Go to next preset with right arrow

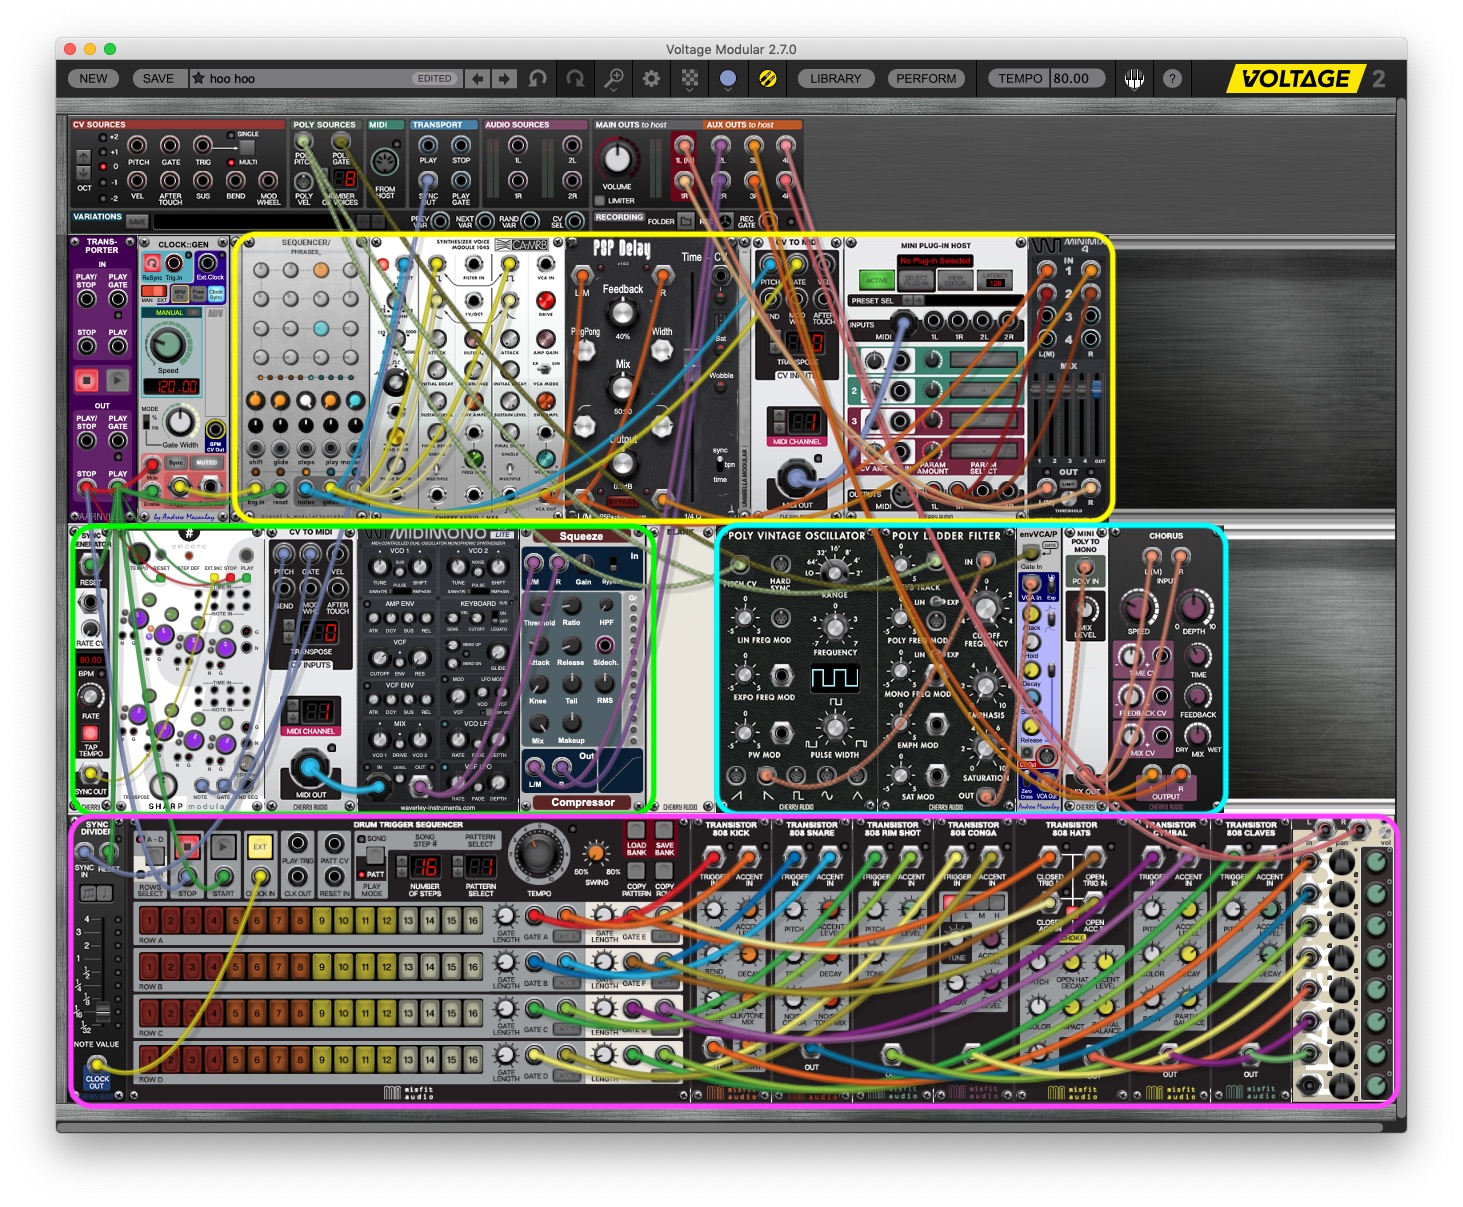point(504,78)
